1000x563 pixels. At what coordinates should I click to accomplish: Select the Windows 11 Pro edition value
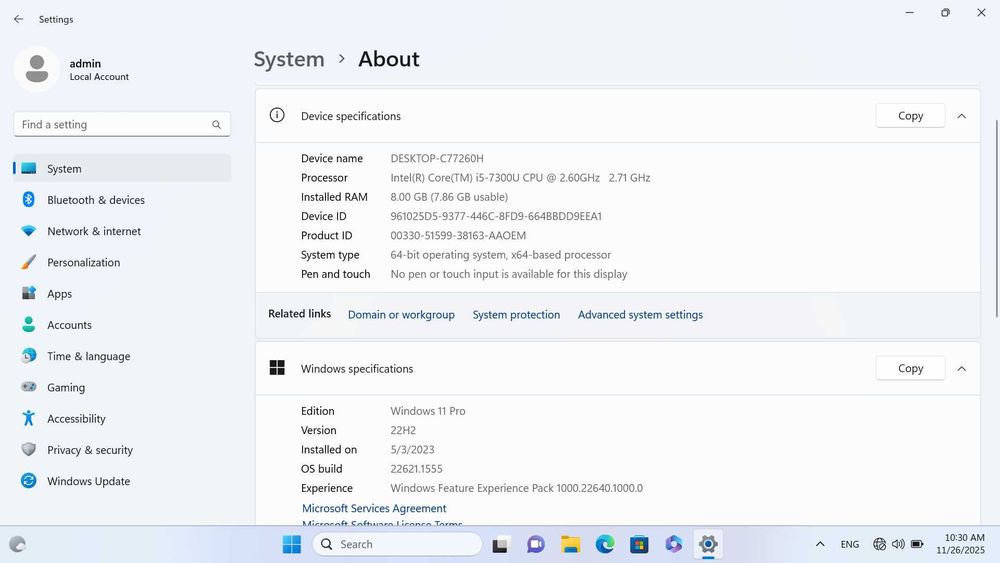(x=428, y=411)
